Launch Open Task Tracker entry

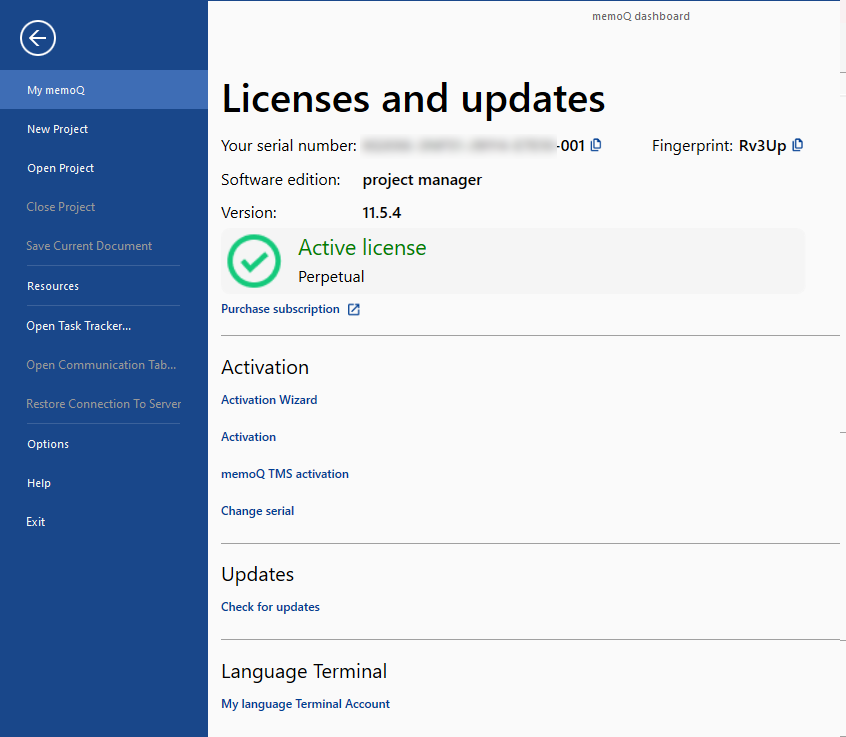(104, 326)
